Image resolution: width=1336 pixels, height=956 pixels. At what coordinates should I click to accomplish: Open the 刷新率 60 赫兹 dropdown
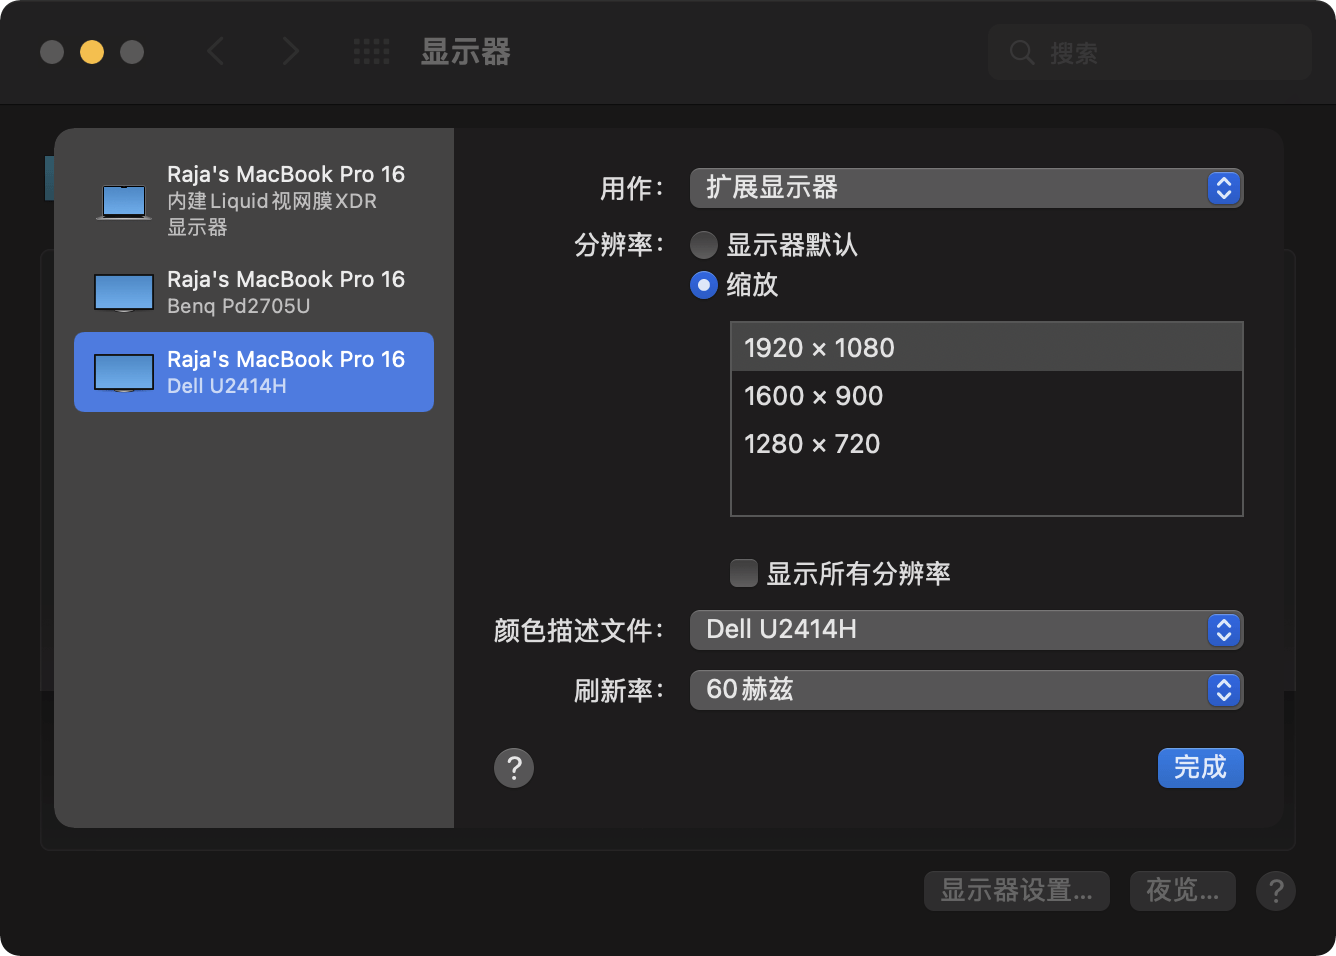(x=966, y=690)
